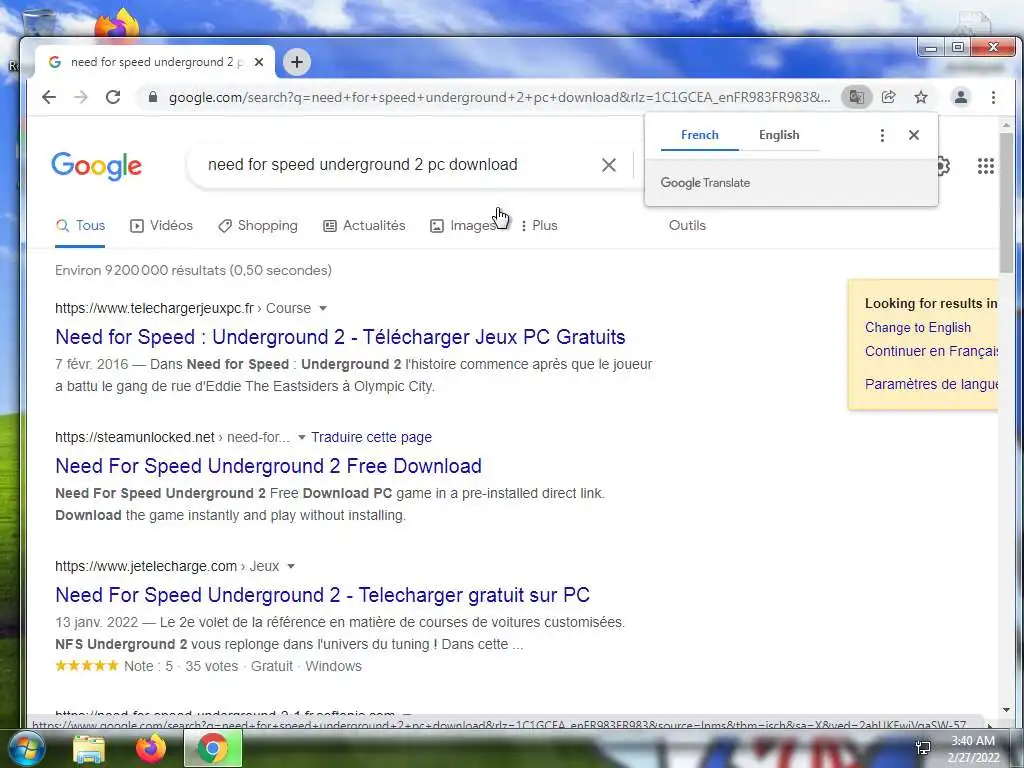Switch to the Actualités search tab

pos(364,225)
